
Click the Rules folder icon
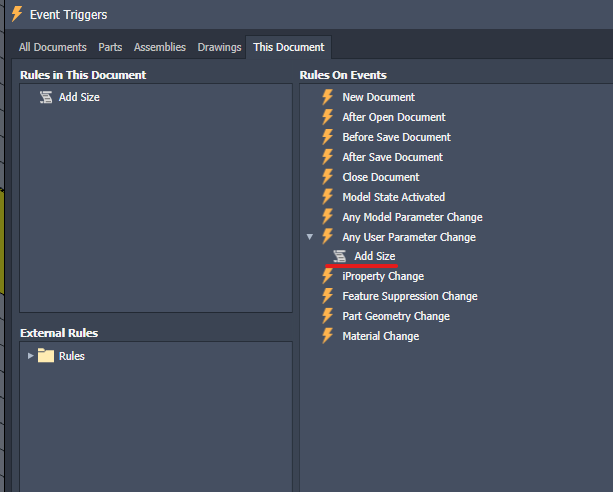46,356
